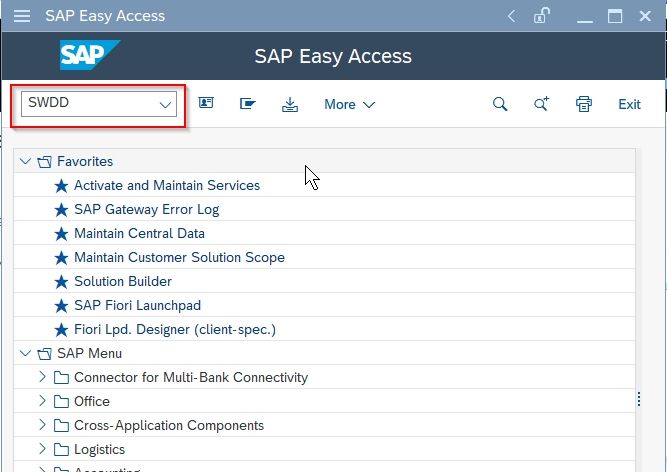
Task: Click Connector for Multi-Bank Connectivity folder icon
Action: click(61, 378)
